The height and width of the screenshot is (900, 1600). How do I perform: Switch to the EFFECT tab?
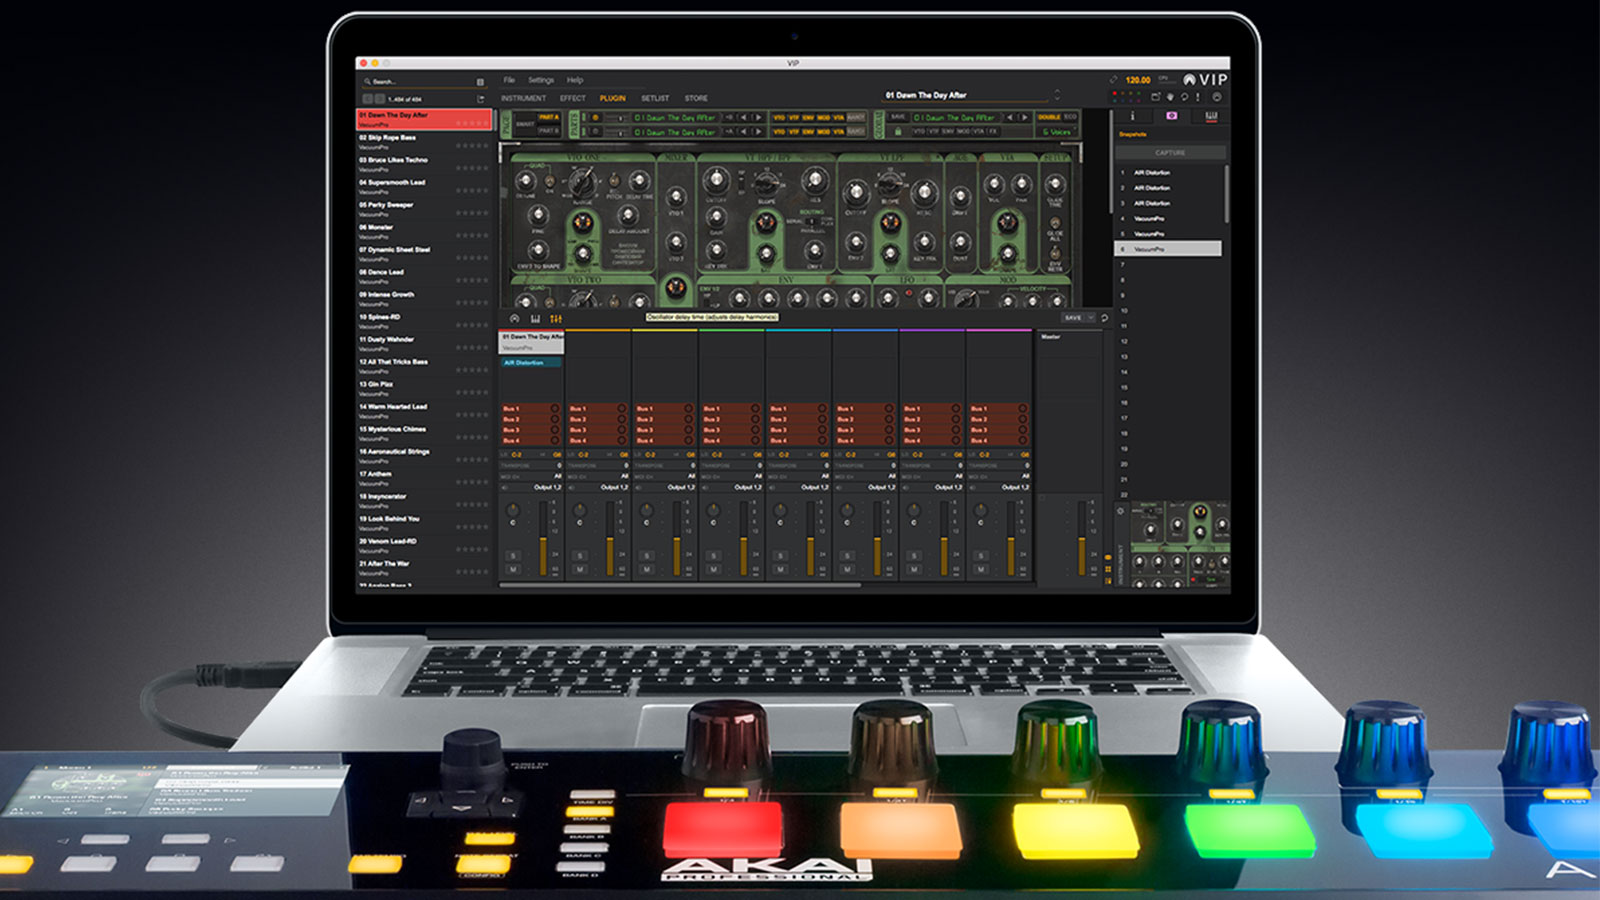coord(573,98)
